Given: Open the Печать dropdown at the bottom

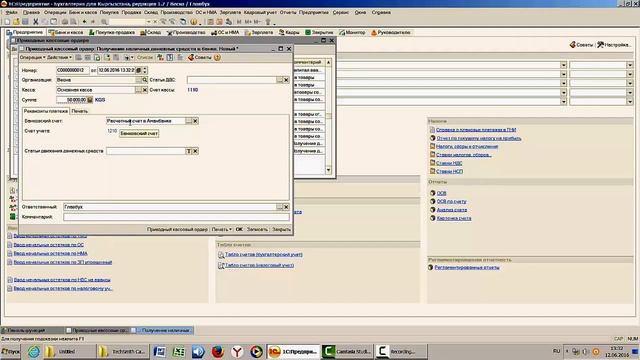Looking at the screenshot, I should click(x=222, y=229).
